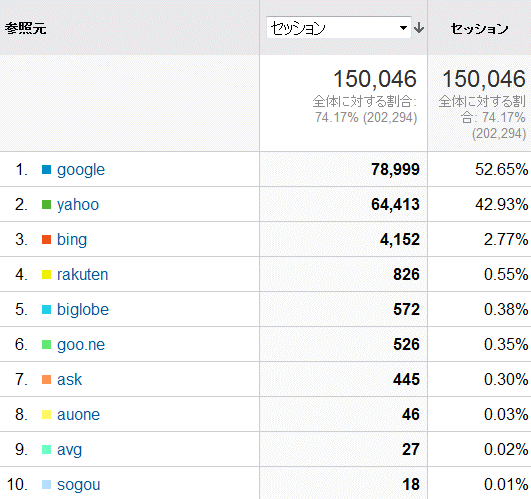Select the 445 sessions value
Screen dimensions: 531x499
[x=406, y=379]
